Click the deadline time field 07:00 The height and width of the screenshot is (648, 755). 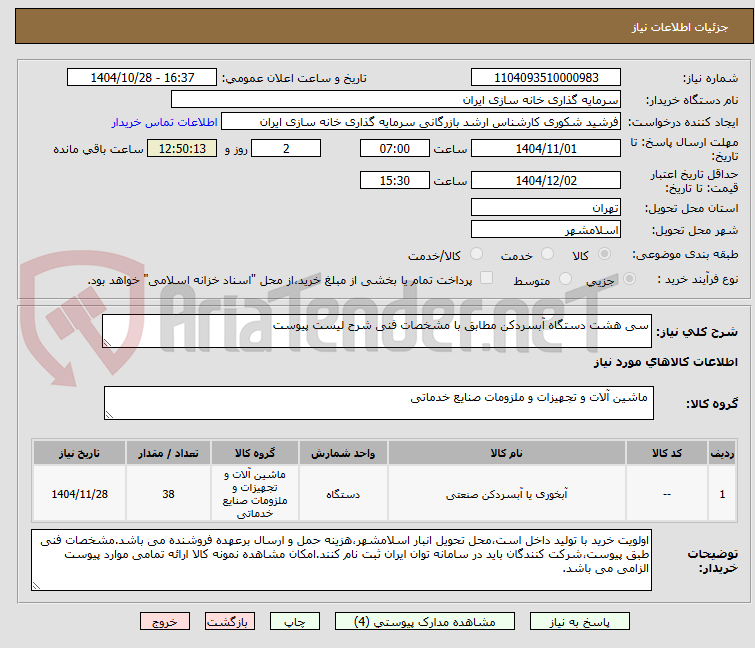click(x=395, y=148)
